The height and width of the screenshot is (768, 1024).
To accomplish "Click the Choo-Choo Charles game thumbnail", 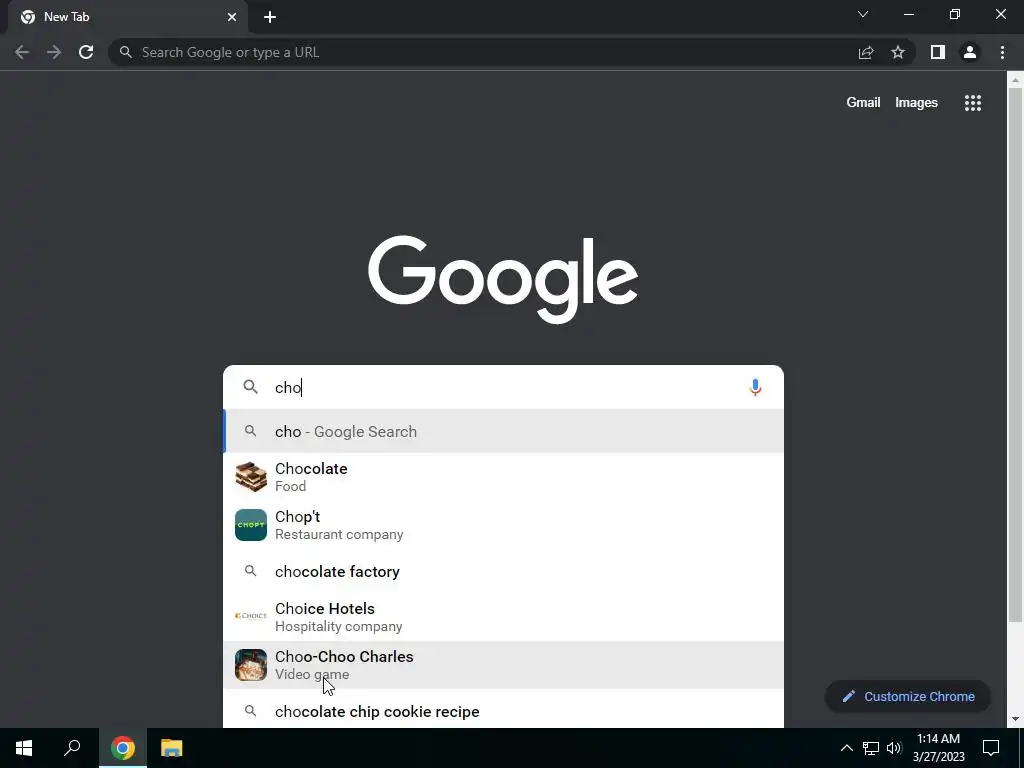I will tap(251, 665).
